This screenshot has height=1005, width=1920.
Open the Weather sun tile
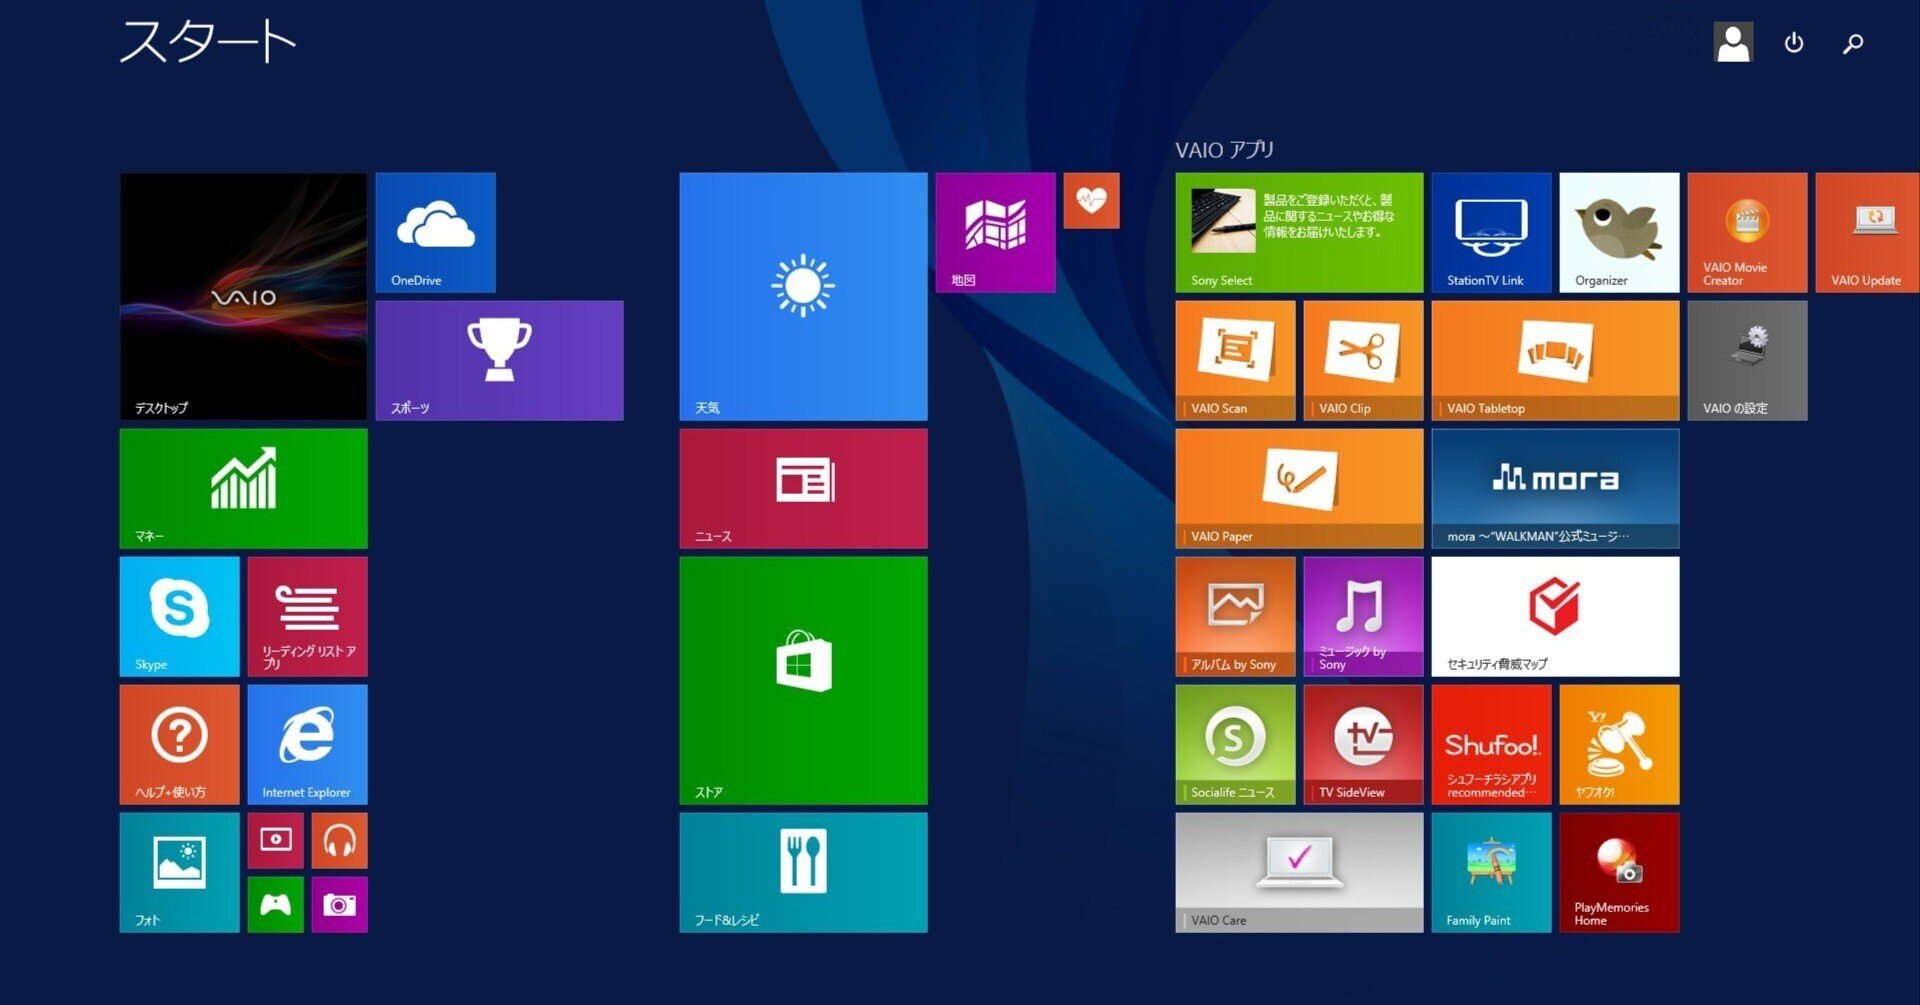pos(803,296)
